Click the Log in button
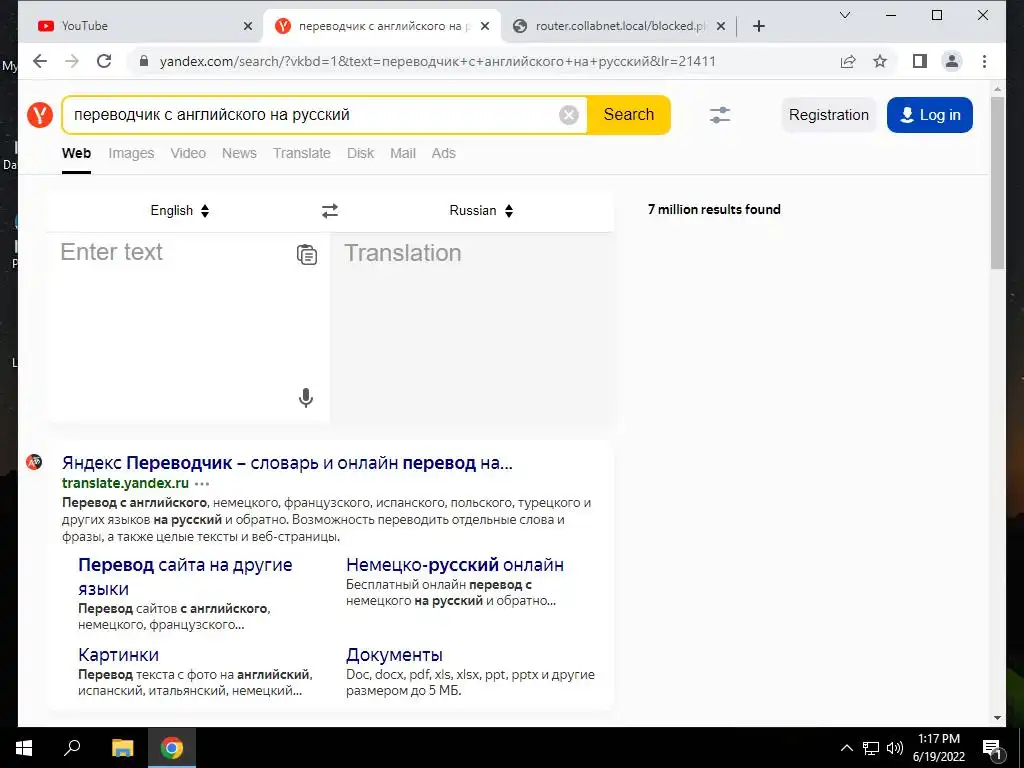This screenshot has height=768, width=1024. tap(929, 115)
